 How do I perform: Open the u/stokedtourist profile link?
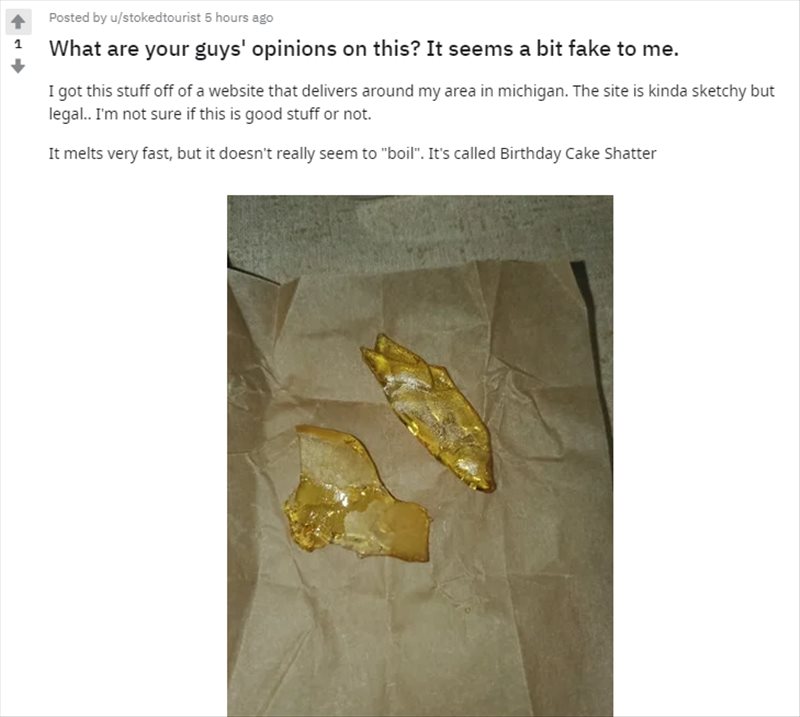click(156, 17)
